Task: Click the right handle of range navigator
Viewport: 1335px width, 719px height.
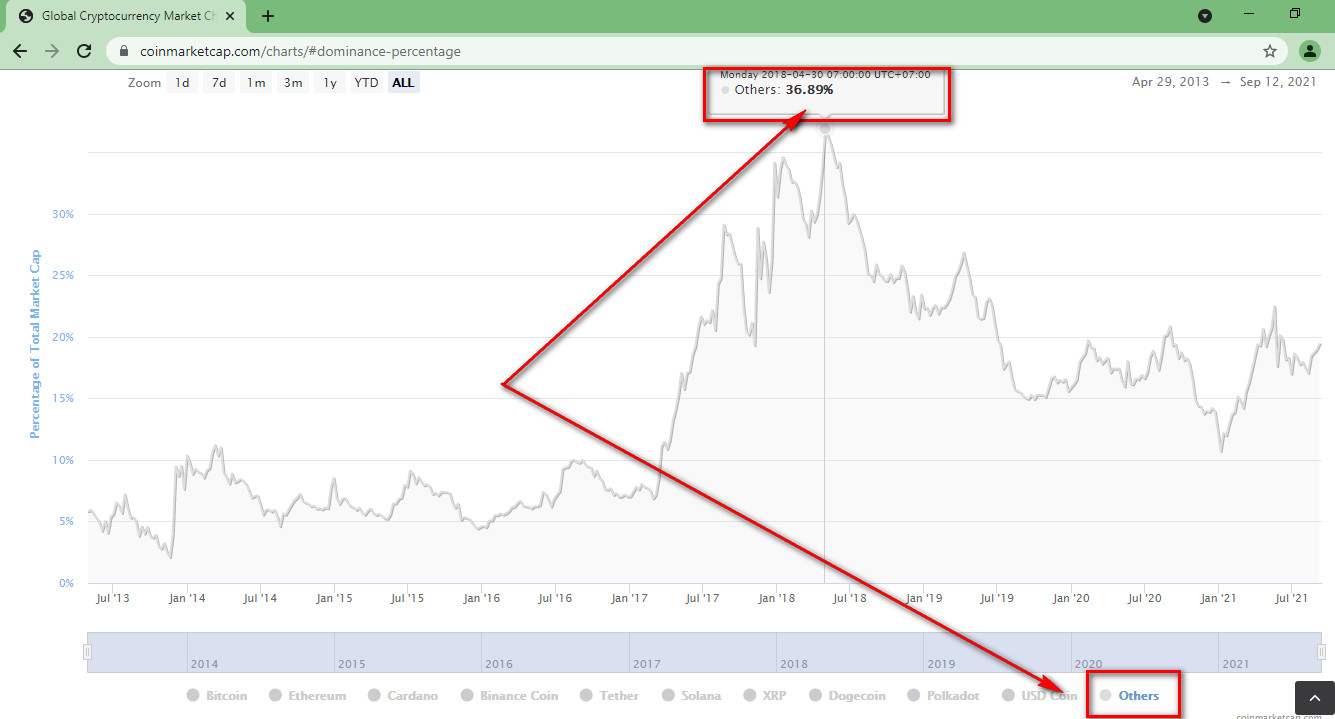Action: click(x=1321, y=652)
